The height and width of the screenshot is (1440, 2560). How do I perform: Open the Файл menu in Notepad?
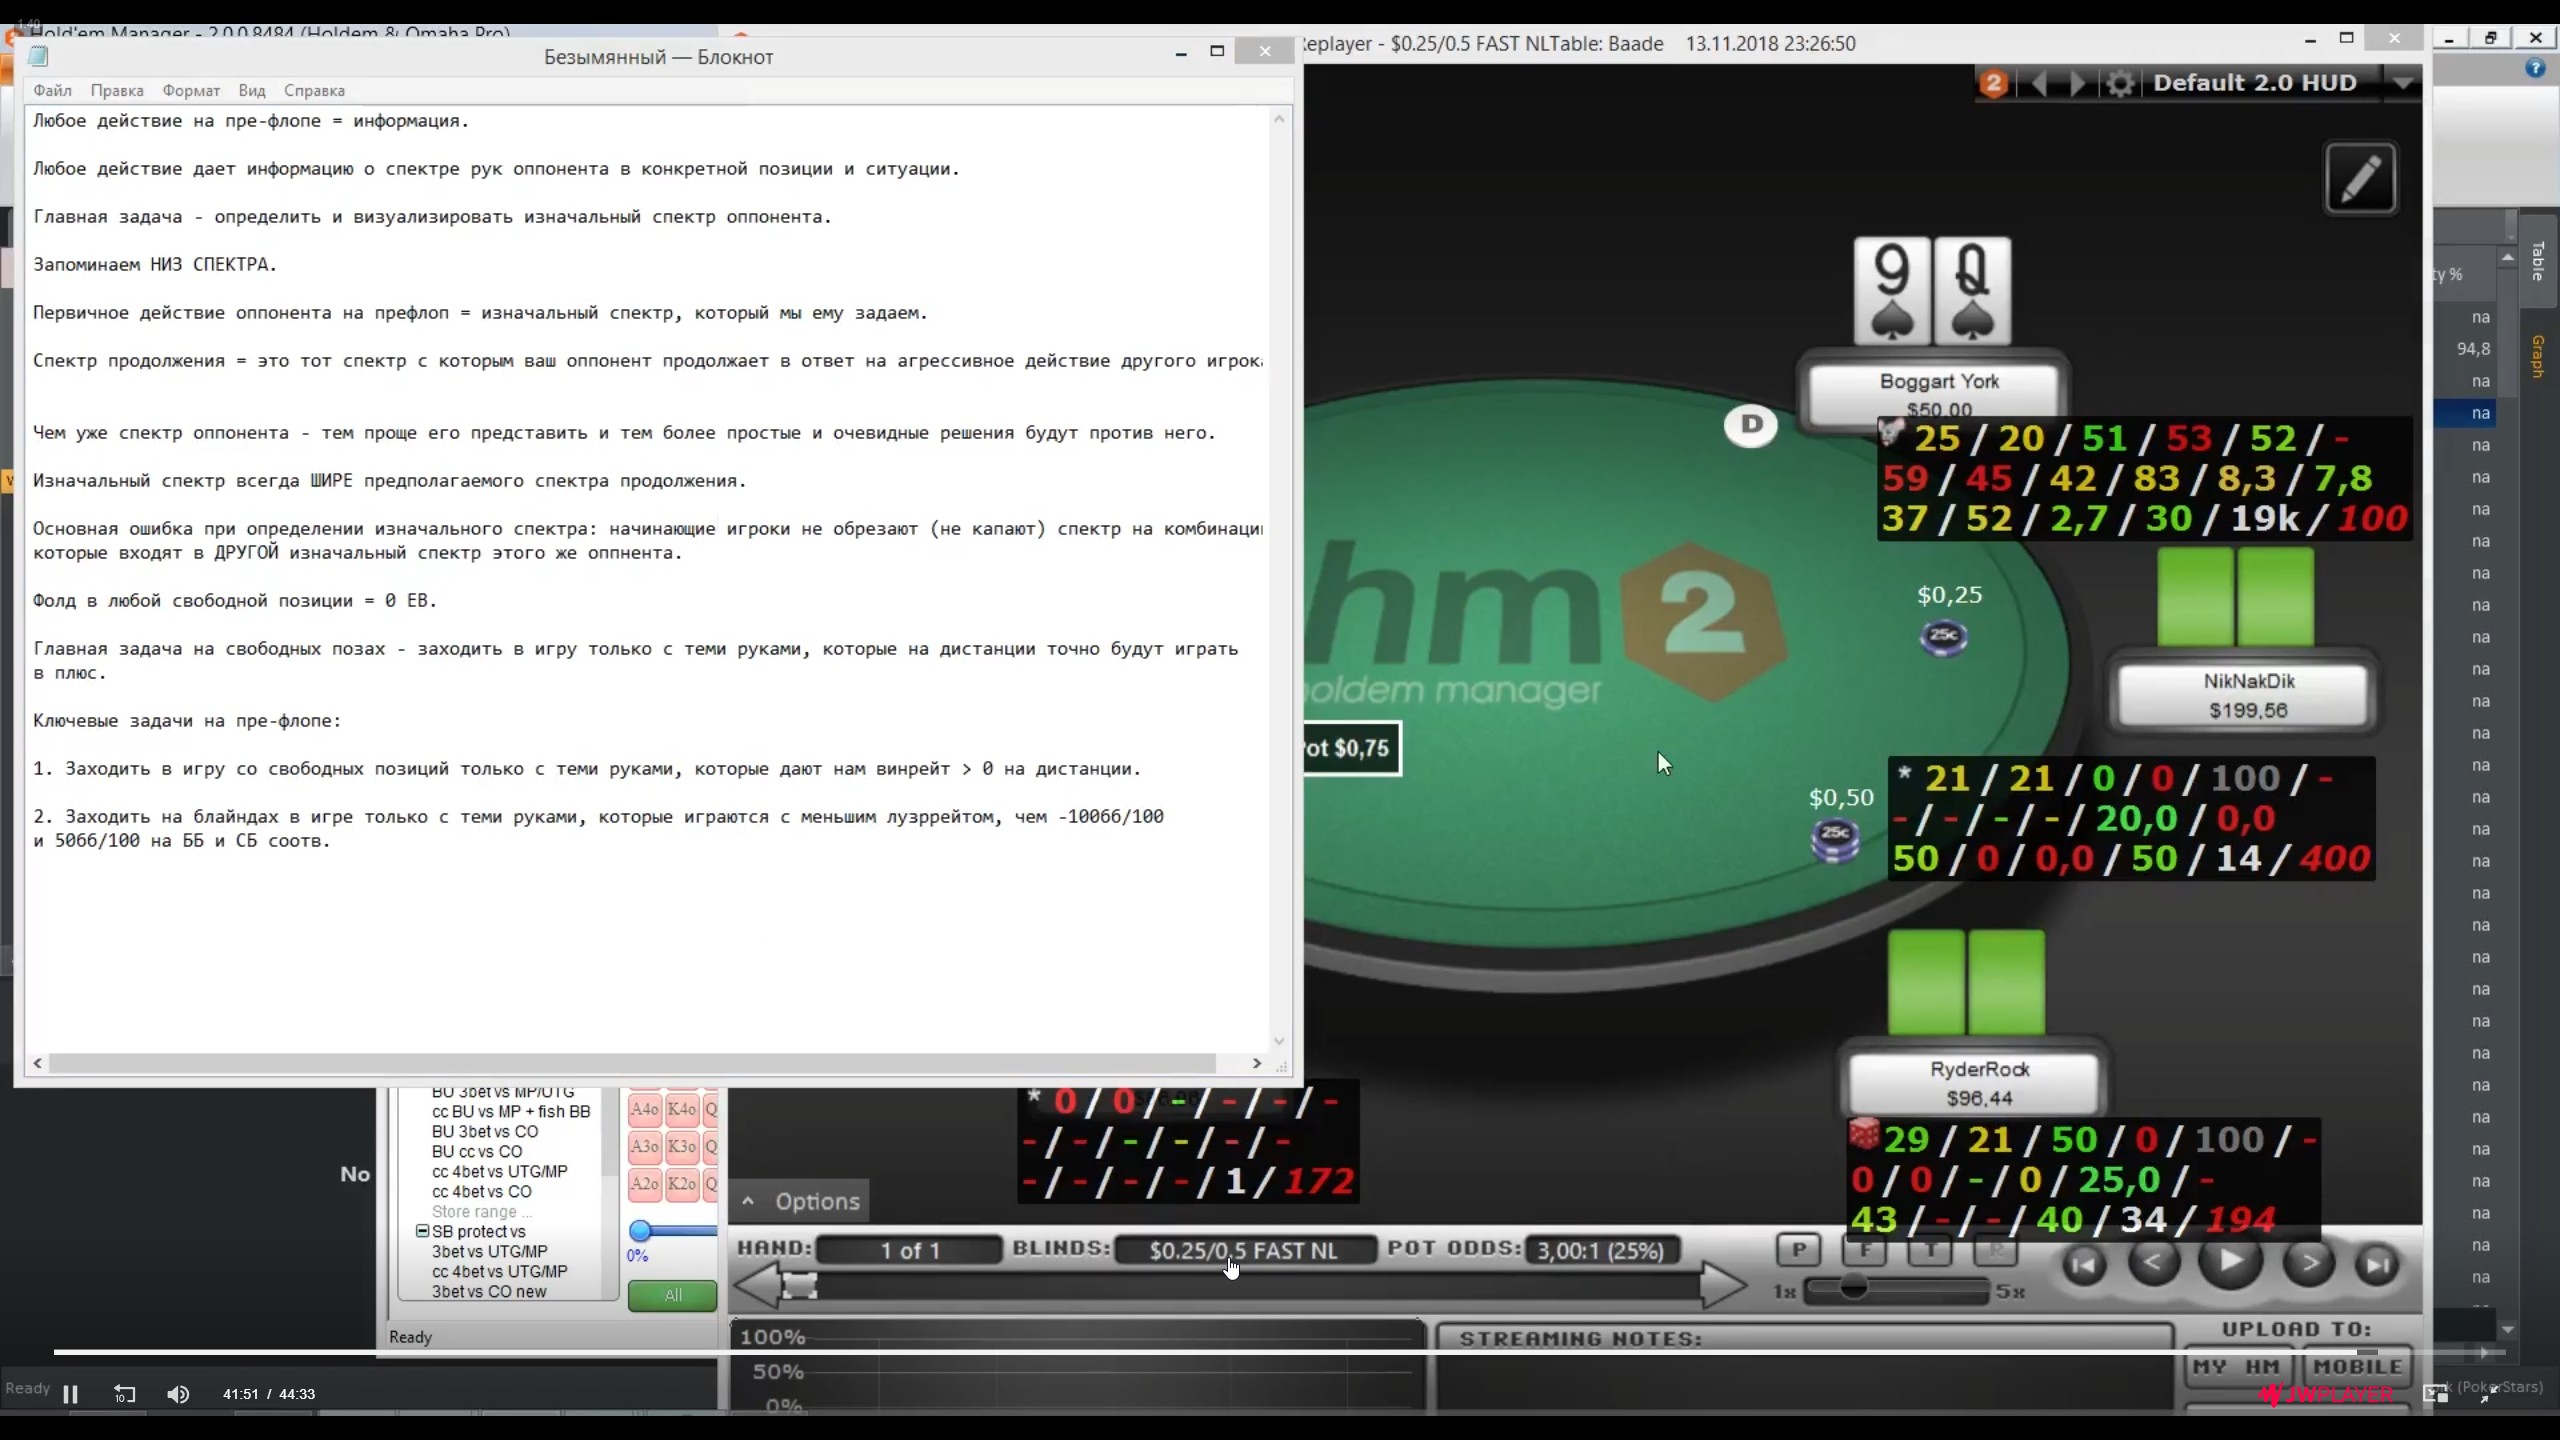[x=52, y=90]
